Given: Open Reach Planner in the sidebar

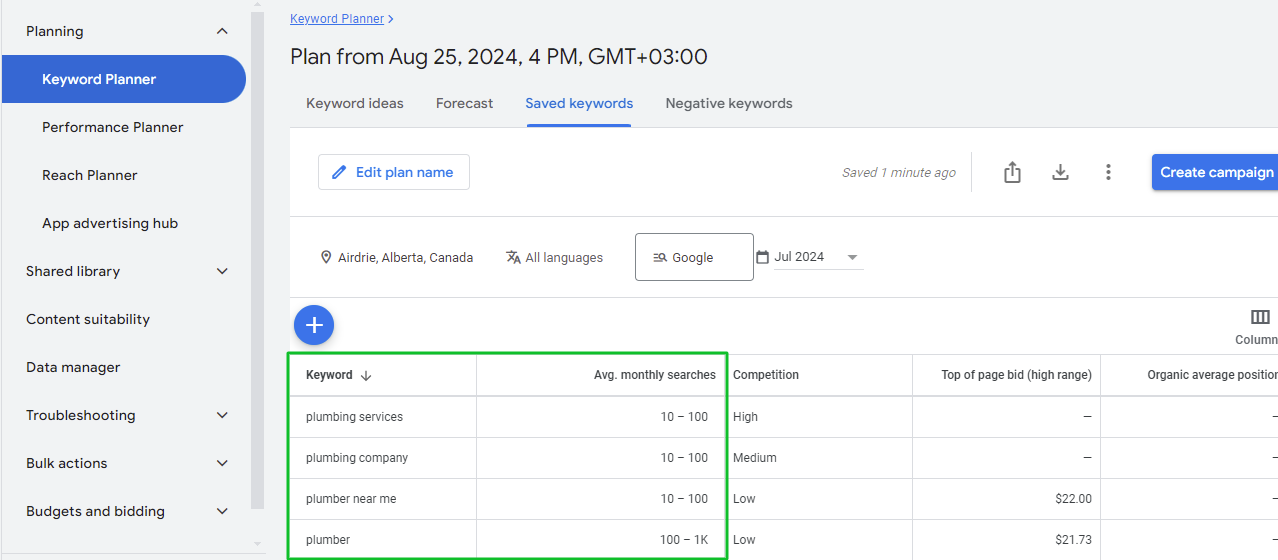Looking at the screenshot, I should click(90, 175).
